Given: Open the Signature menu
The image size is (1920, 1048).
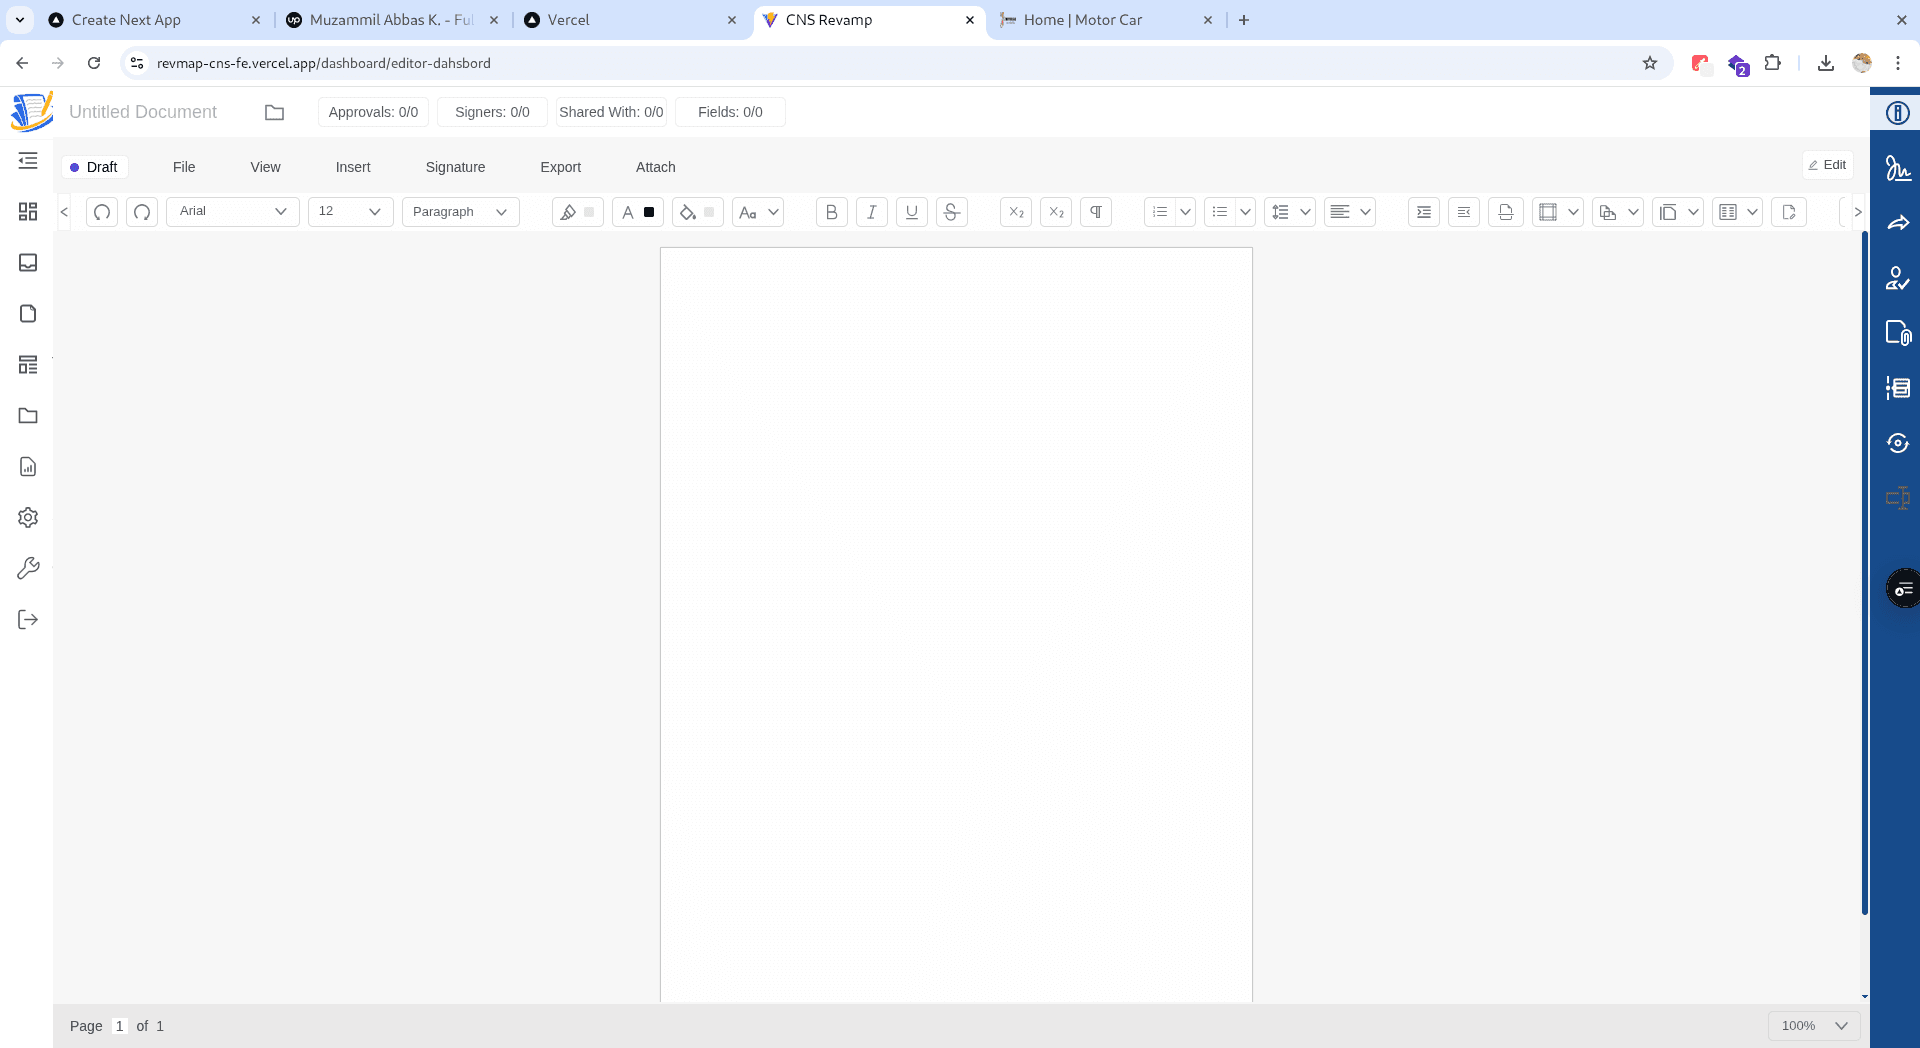Looking at the screenshot, I should point(455,167).
